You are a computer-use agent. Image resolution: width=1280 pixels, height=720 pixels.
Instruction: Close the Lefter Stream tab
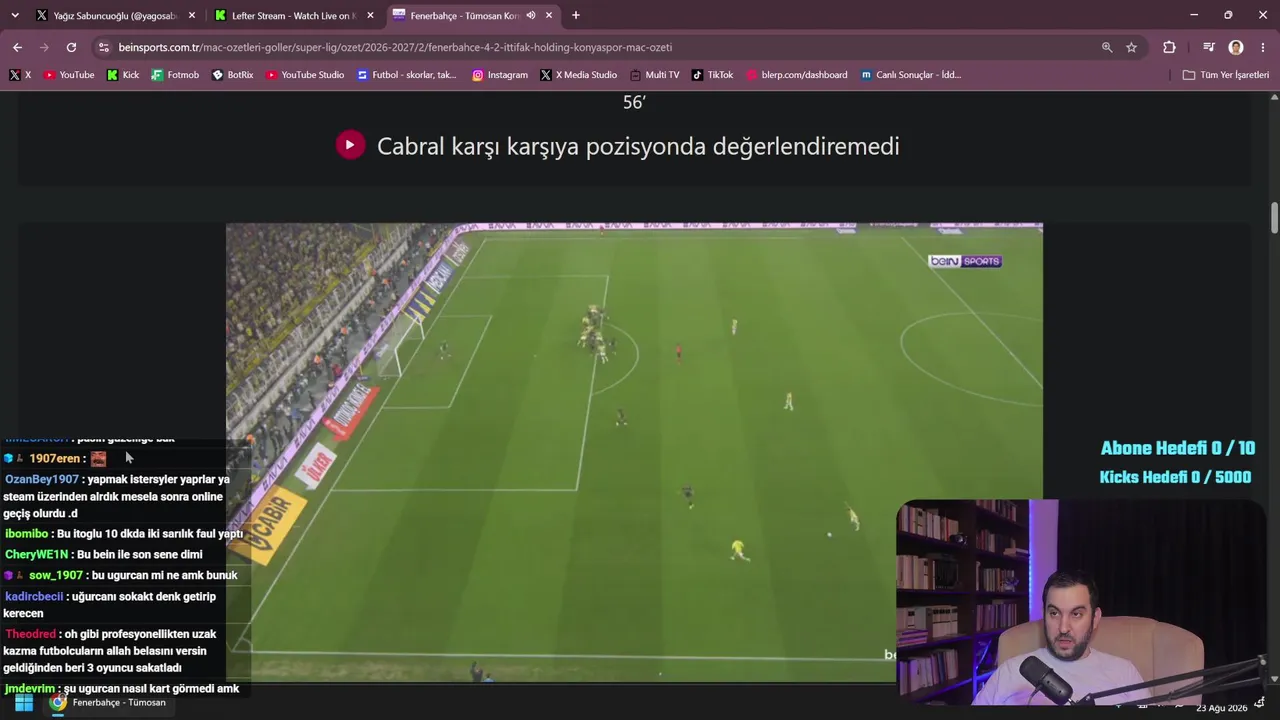(x=370, y=16)
